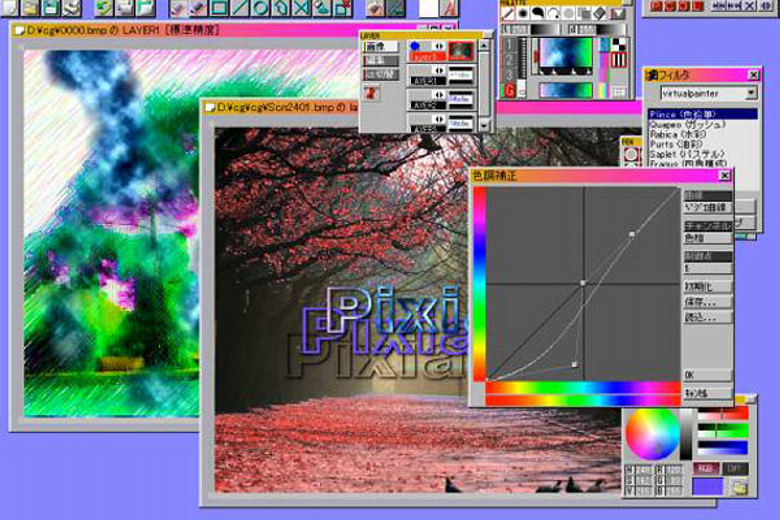This screenshot has width=780, height=520.
Task: Click the checkerboard pattern icon in palette panel
Action: pyautogui.click(x=618, y=44)
